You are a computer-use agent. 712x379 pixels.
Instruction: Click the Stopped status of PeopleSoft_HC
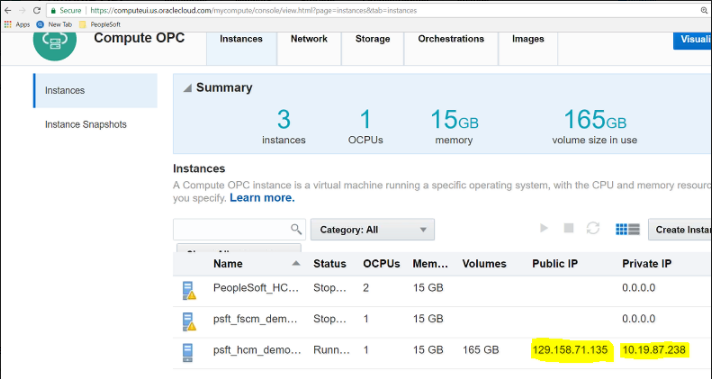(x=330, y=288)
